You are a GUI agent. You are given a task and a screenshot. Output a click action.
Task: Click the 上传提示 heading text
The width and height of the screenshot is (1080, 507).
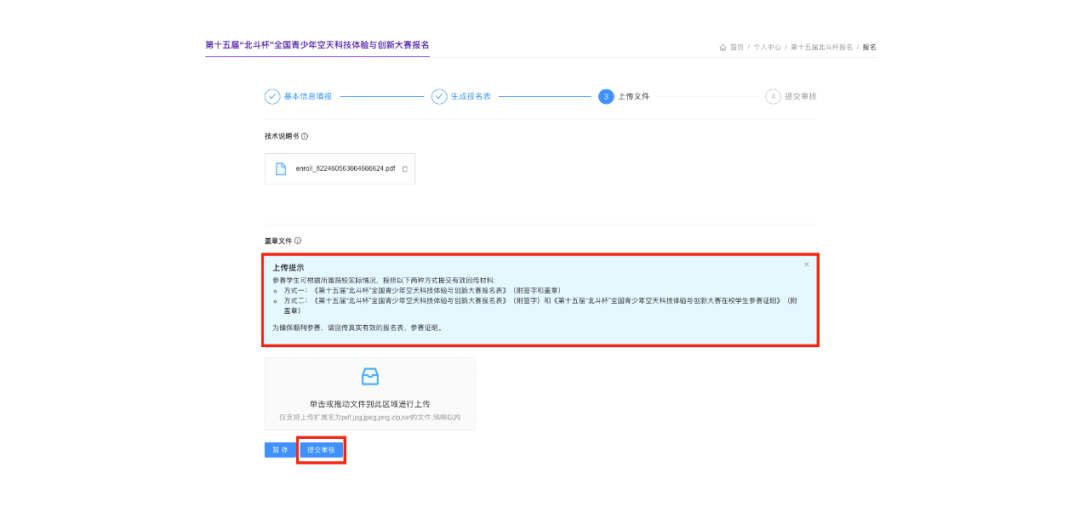[289, 267]
